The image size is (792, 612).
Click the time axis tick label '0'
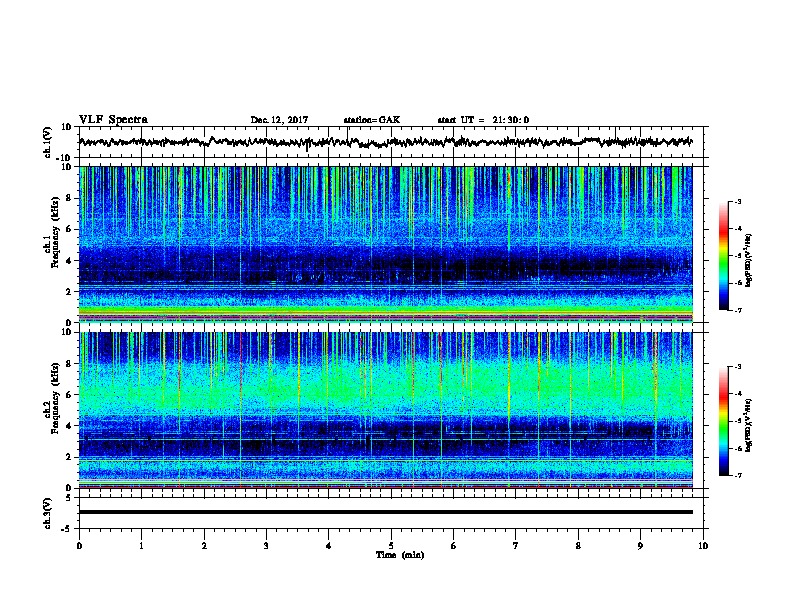[x=79, y=546]
